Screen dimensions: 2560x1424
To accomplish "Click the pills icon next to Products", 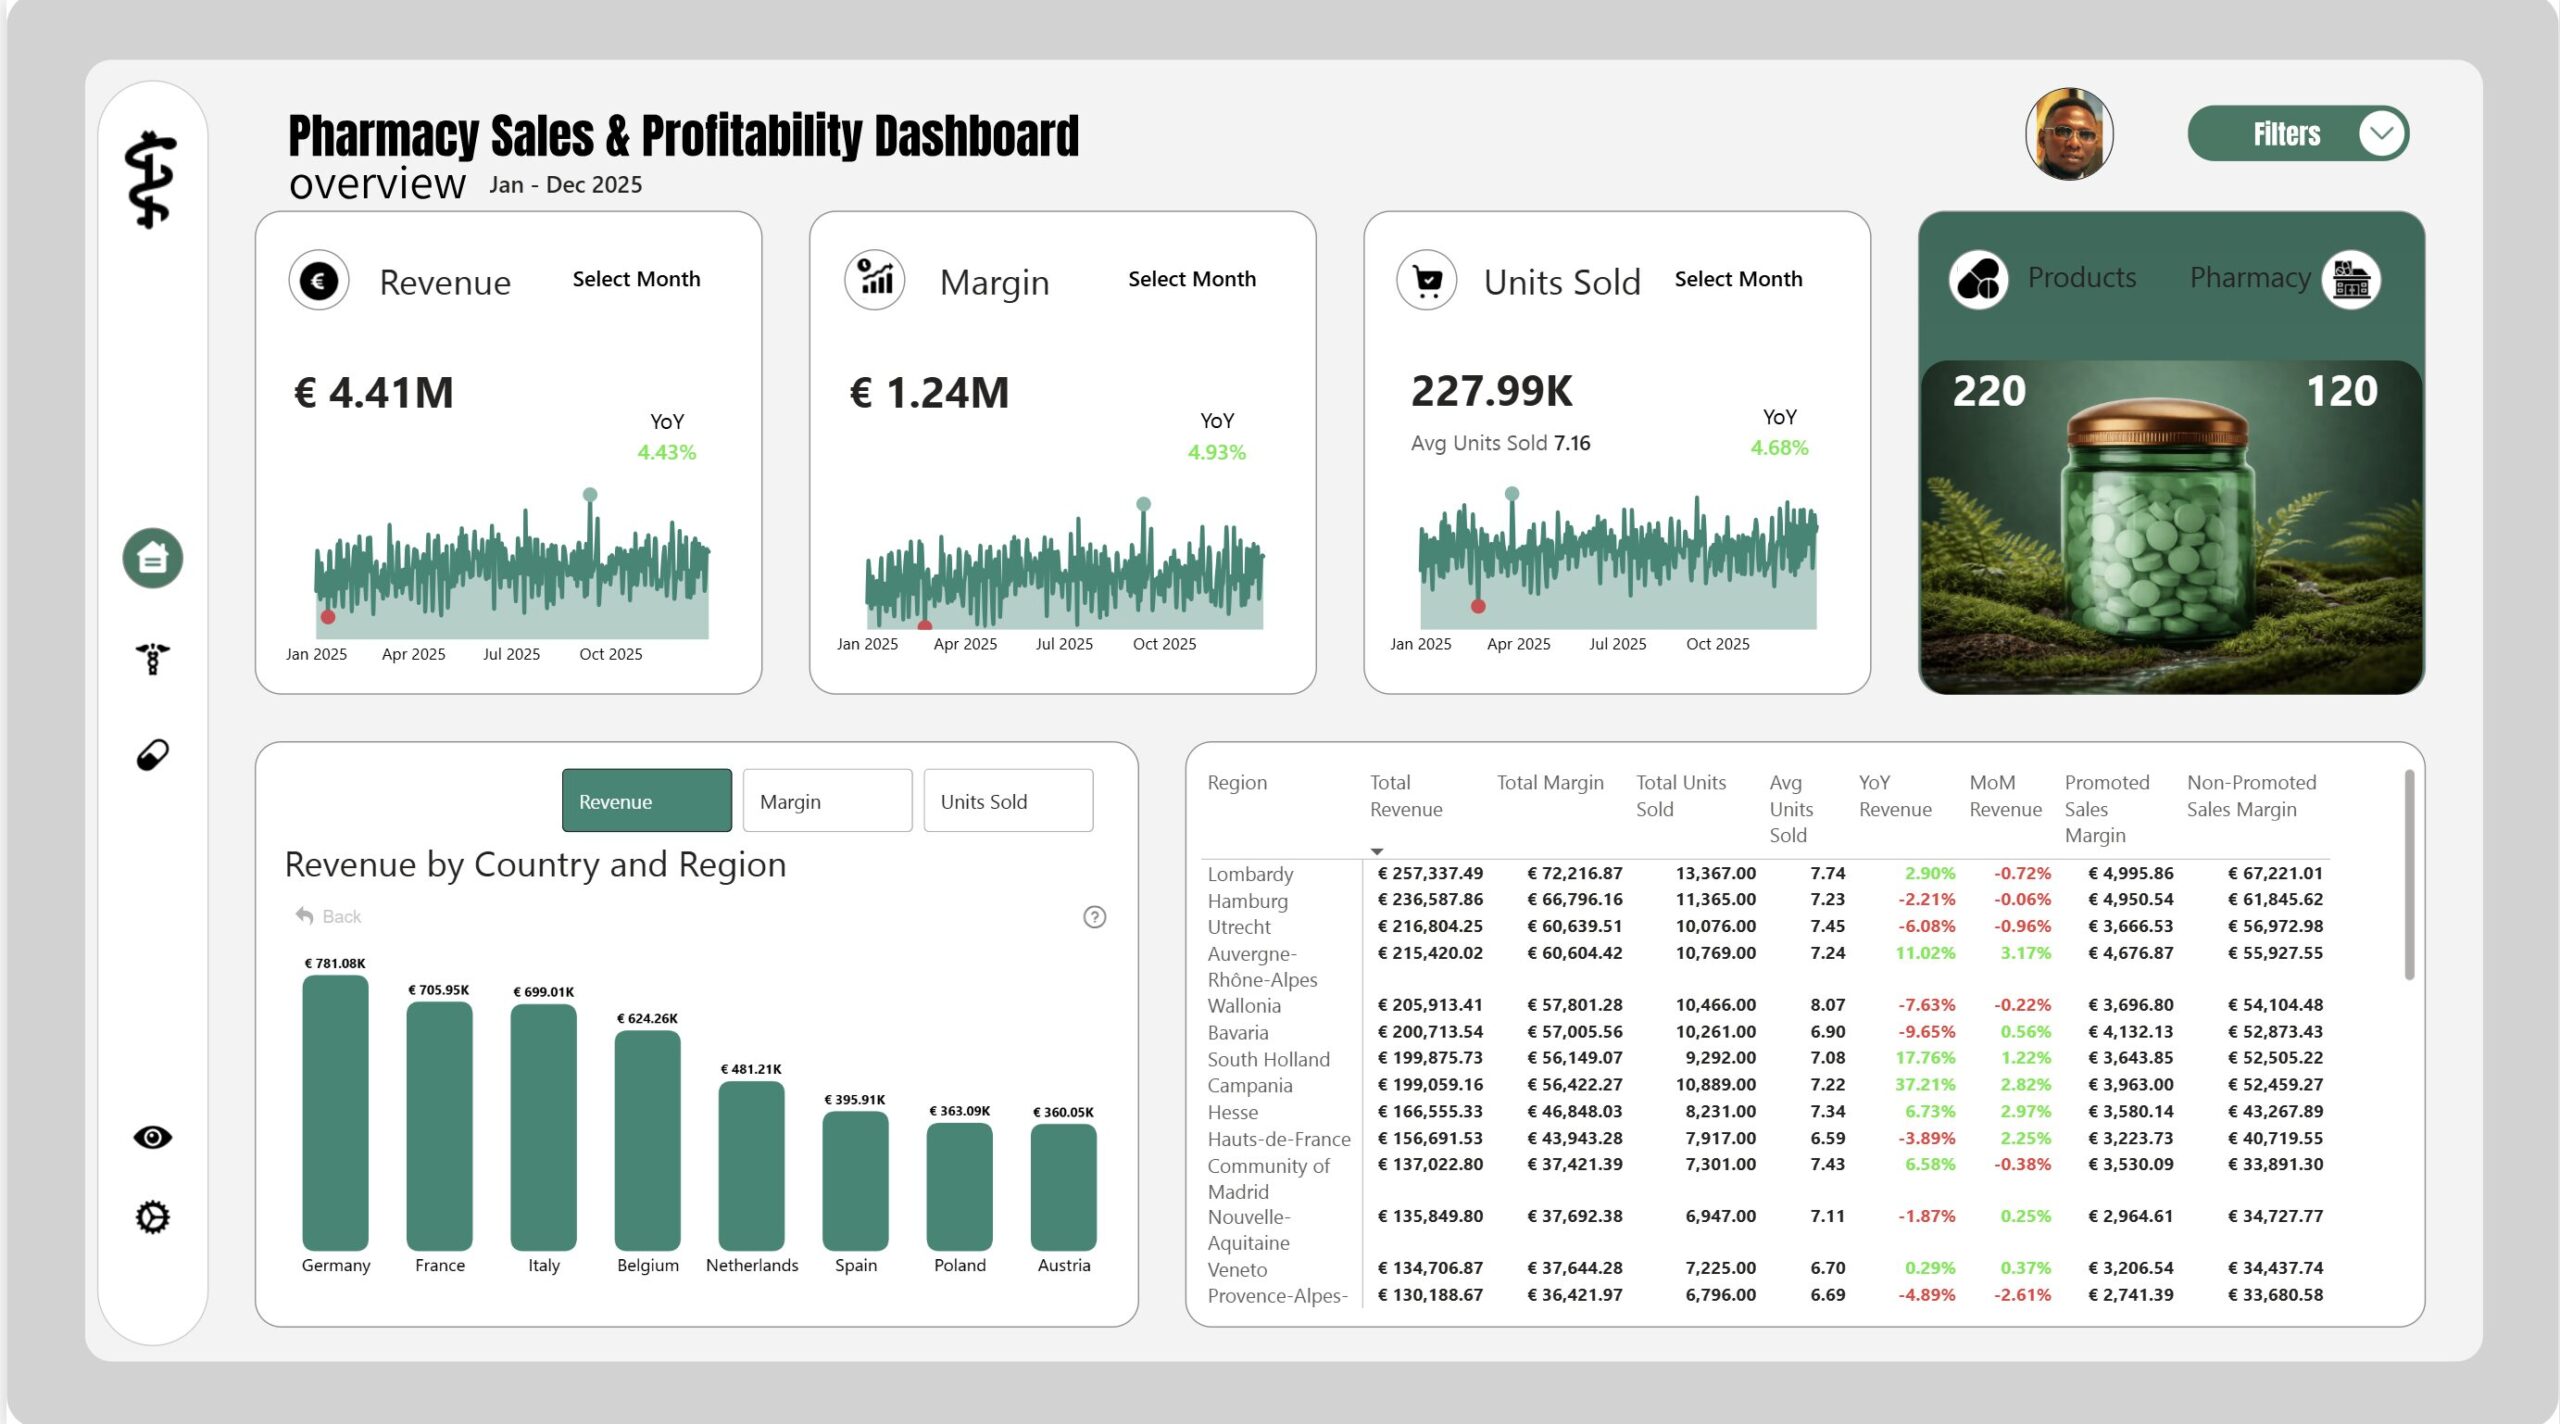I will 1978,281.
